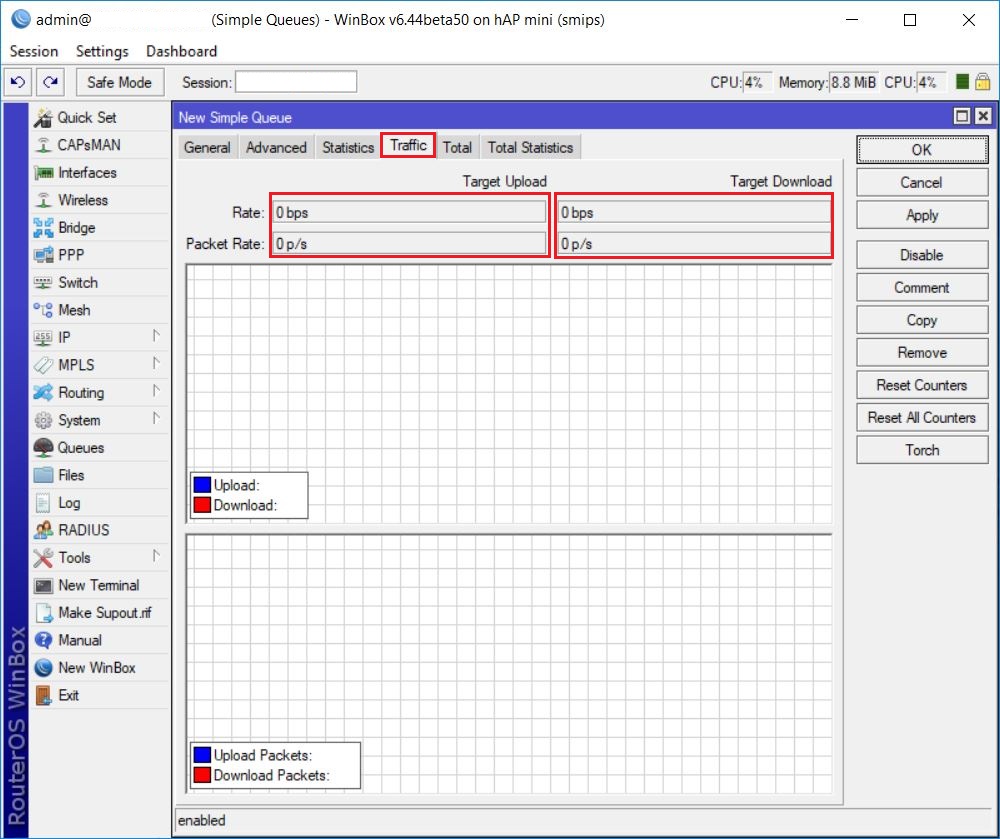This screenshot has width=1000, height=839.
Task: Click the Comment button
Action: 922,288
